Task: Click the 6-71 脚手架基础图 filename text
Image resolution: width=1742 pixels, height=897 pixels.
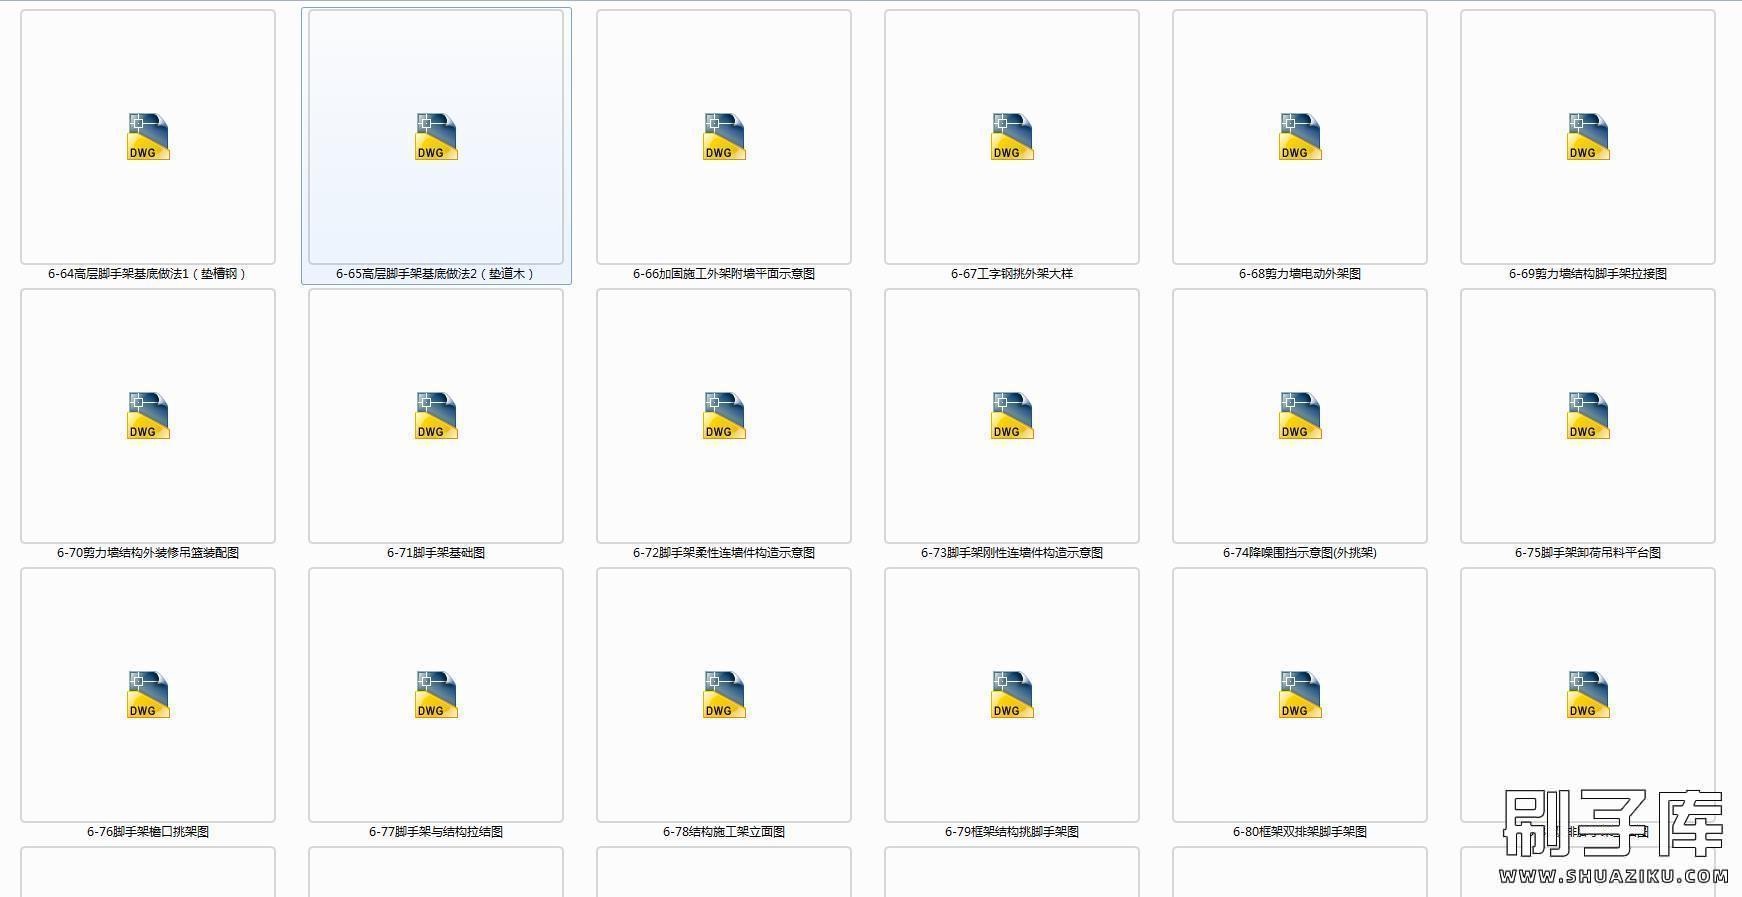Action: [x=436, y=553]
